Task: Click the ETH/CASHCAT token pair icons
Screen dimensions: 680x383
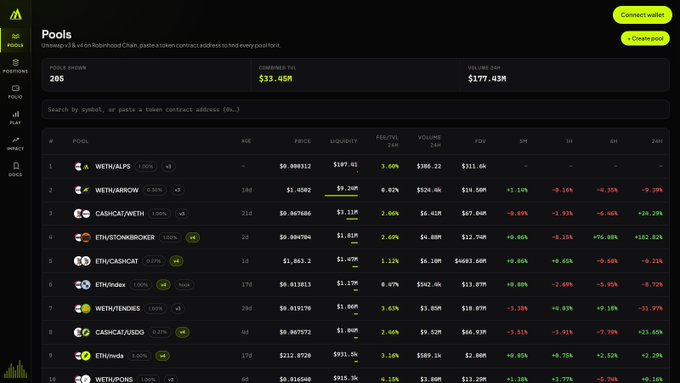Action: (82, 261)
